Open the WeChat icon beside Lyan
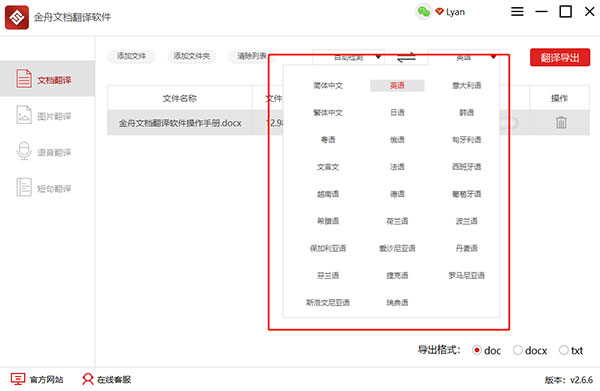 424,11
